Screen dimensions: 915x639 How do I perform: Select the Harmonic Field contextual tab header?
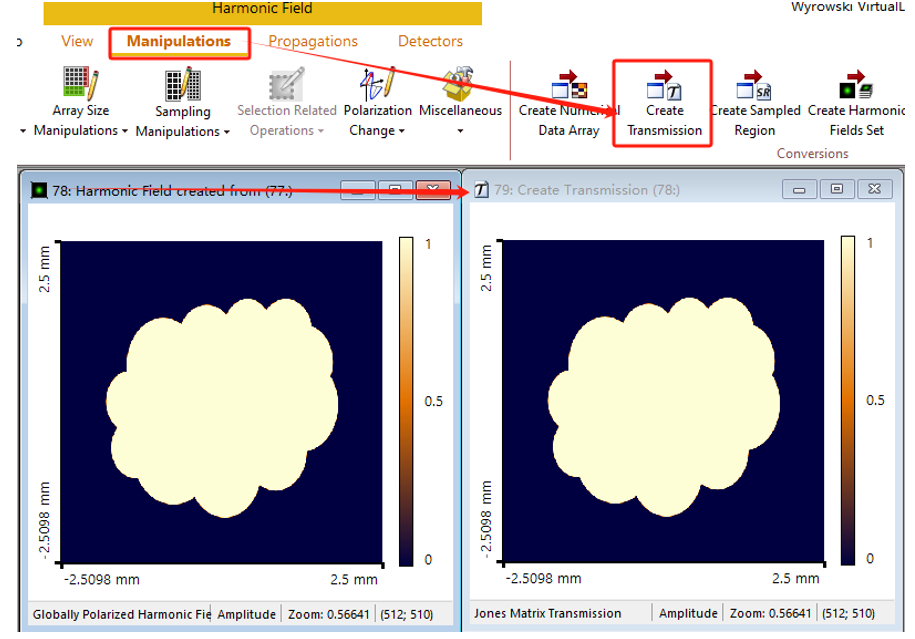tap(263, 12)
